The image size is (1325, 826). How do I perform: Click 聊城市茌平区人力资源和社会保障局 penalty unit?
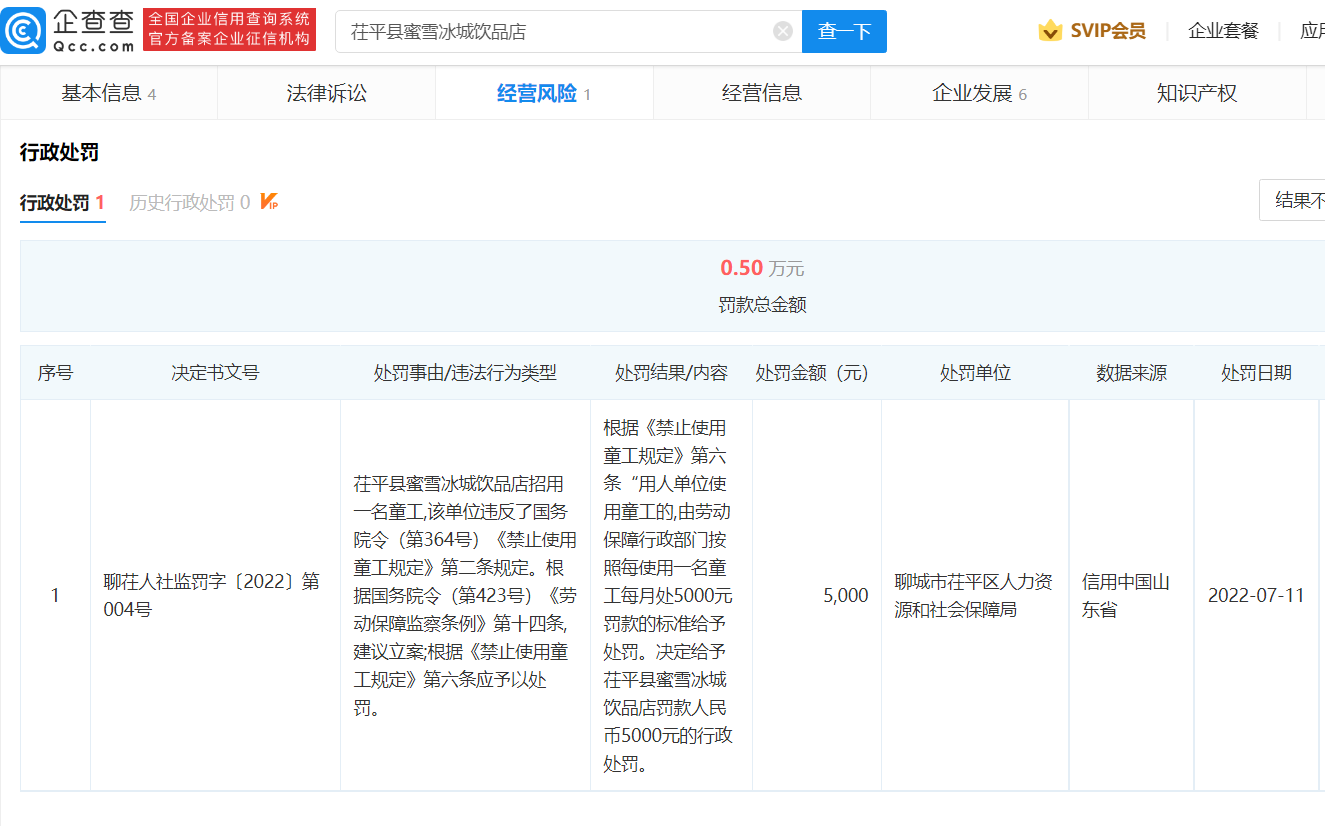point(973,595)
